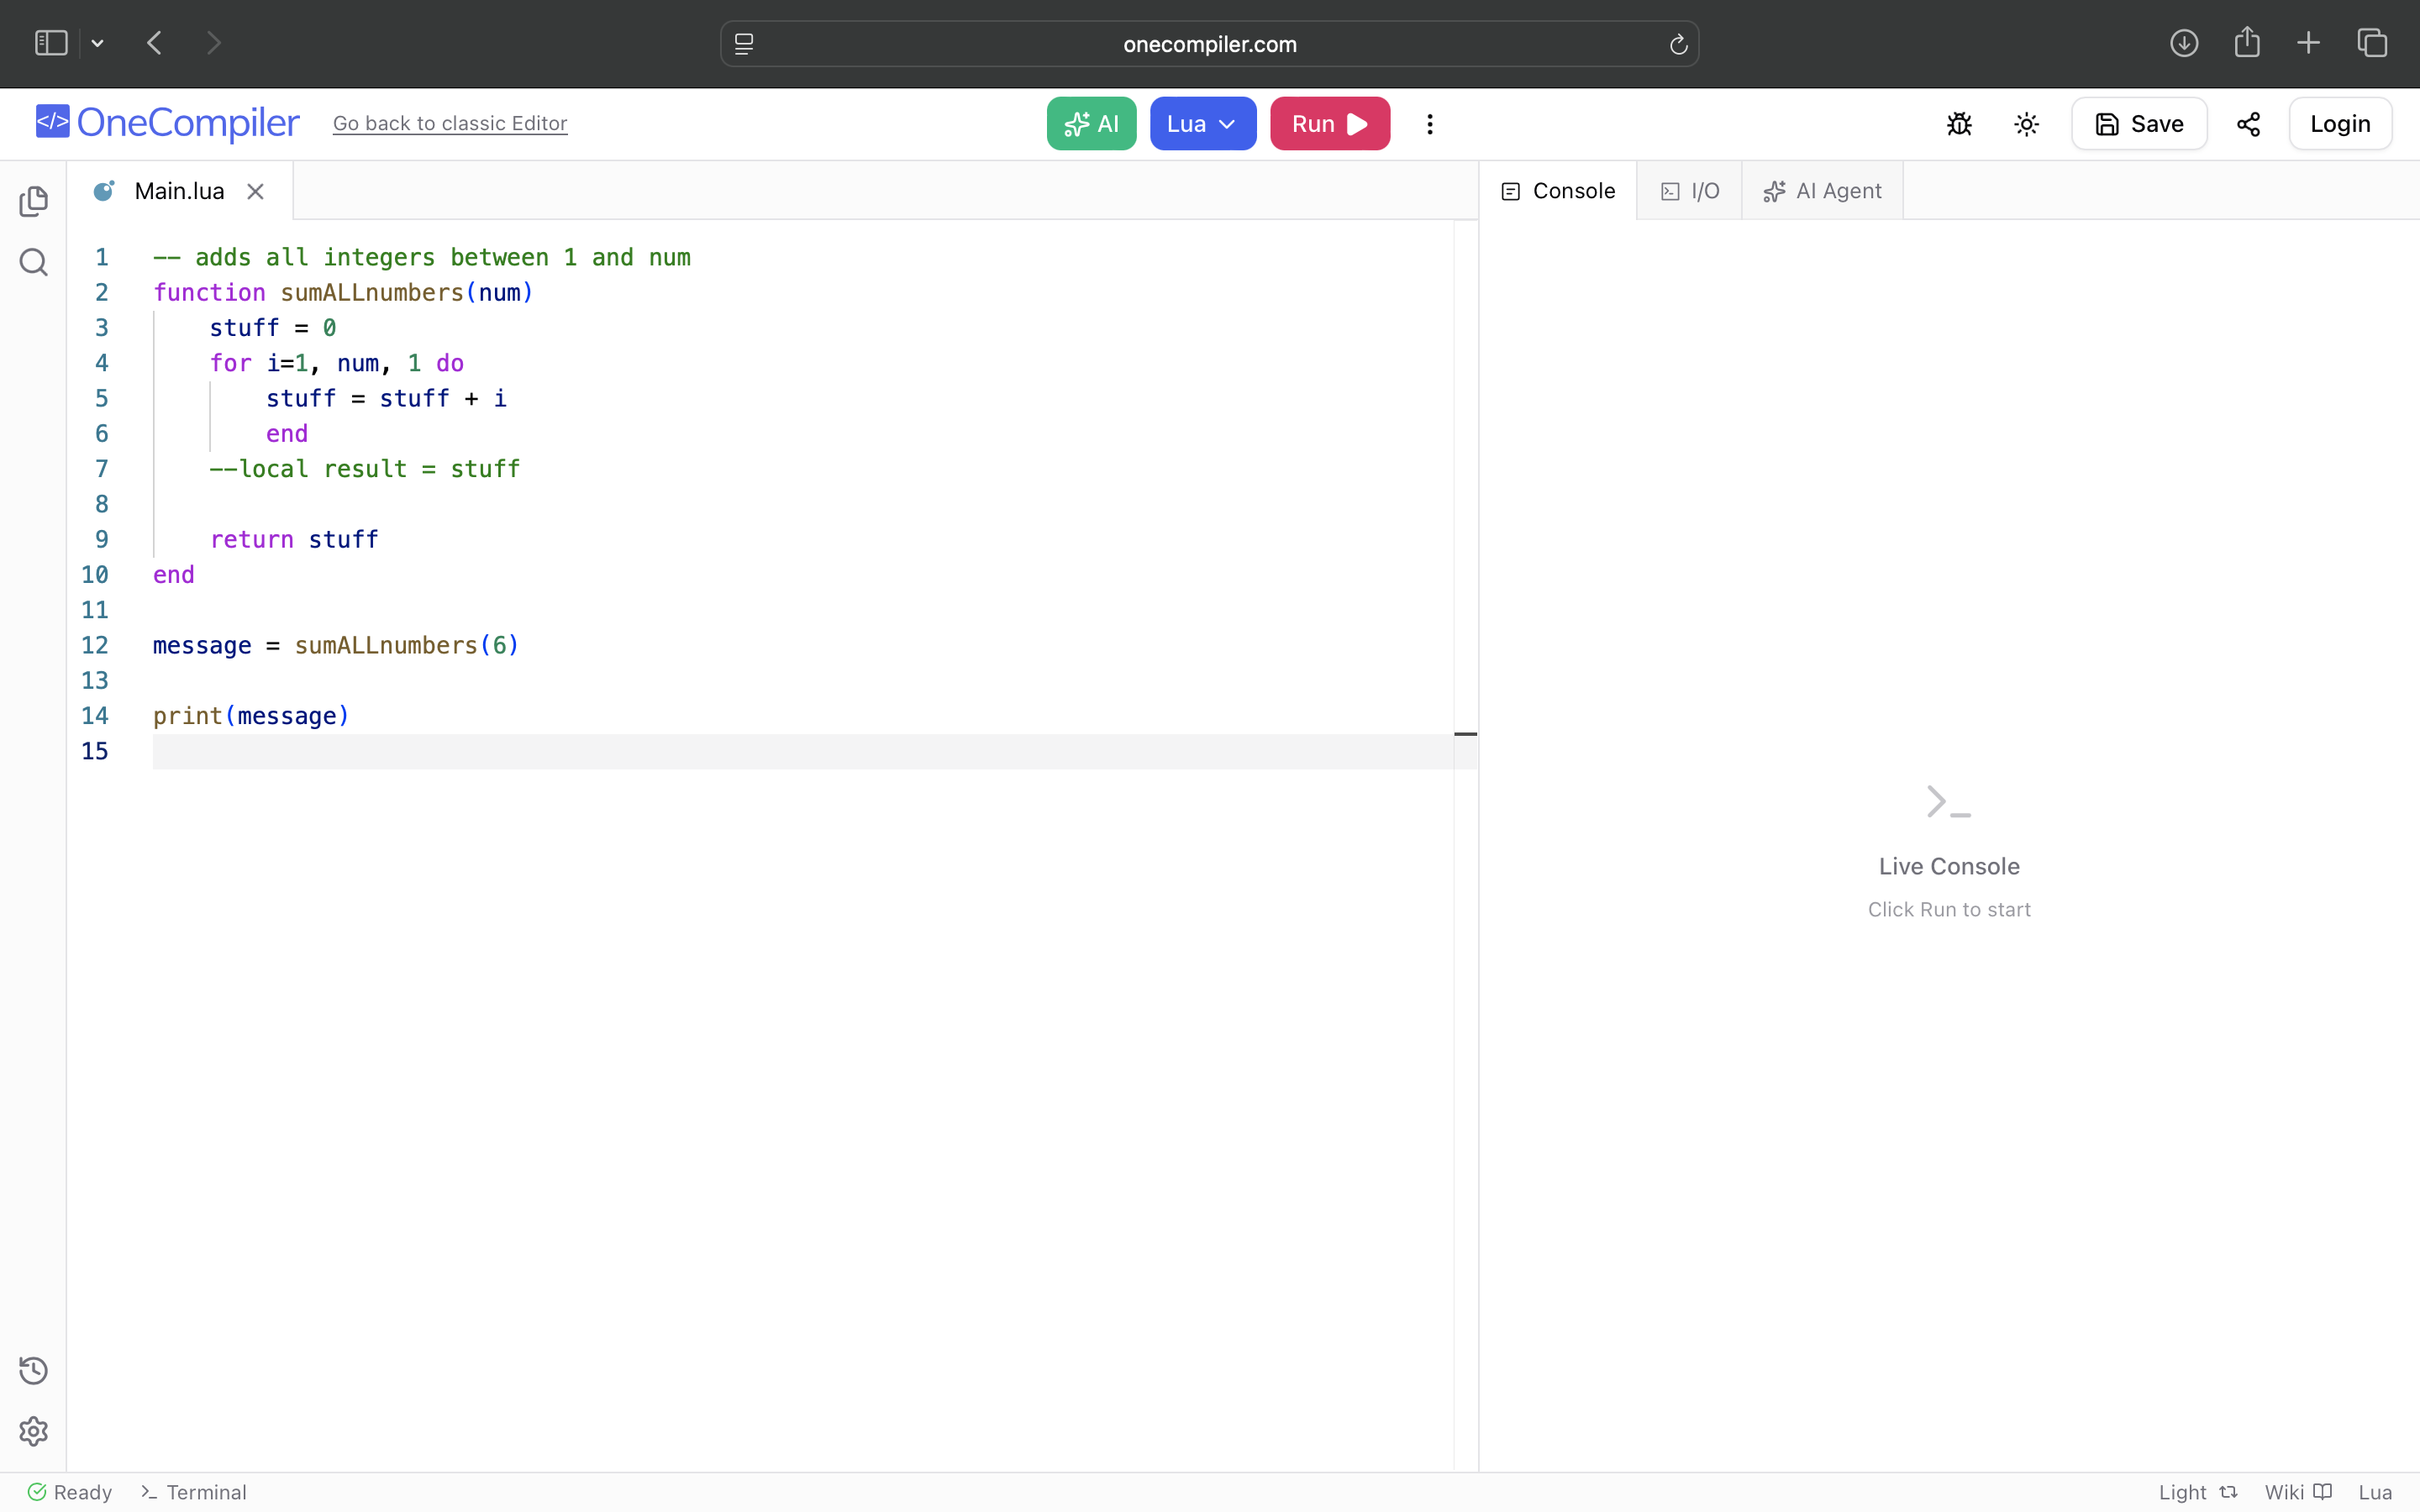Open the files explorer sidebar icon
Viewport: 2420px width, 1512px height.
(x=33, y=201)
